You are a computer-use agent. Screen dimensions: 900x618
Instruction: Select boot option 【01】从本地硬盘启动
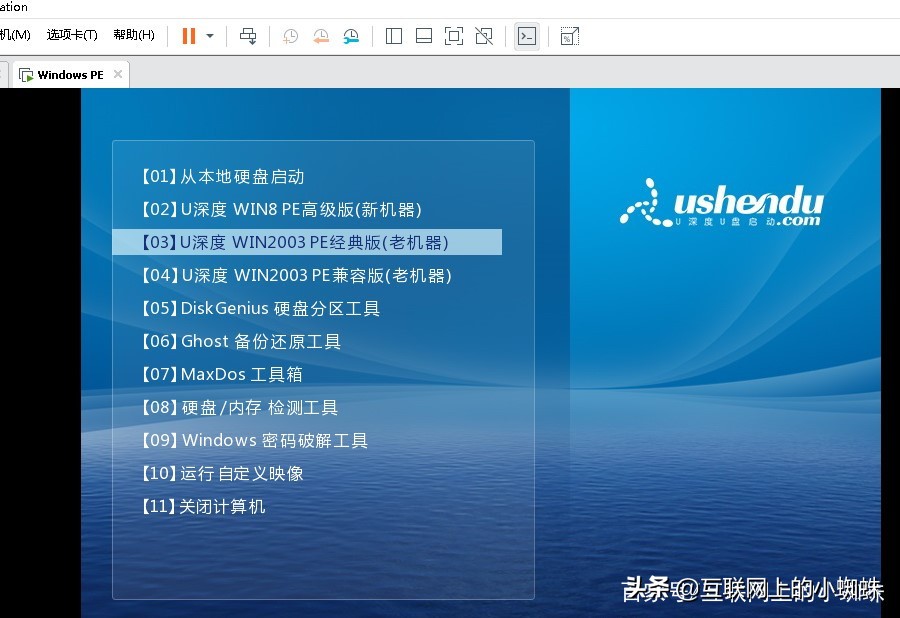tap(222, 176)
